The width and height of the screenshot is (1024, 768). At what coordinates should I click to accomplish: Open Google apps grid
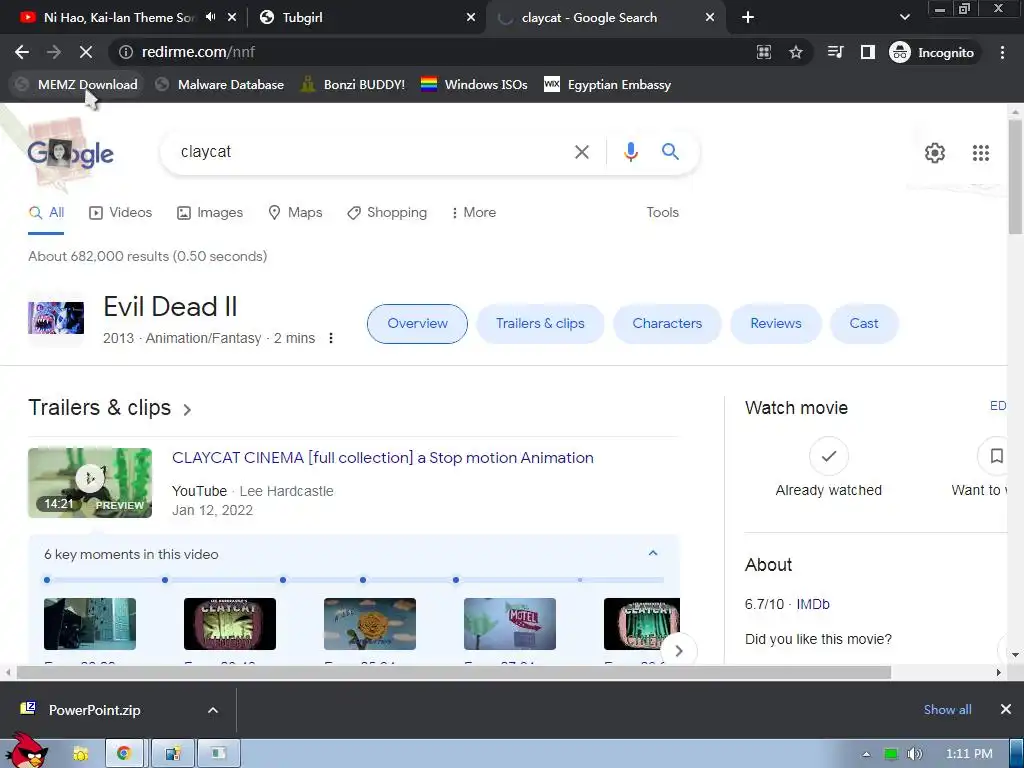pyautogui.click(x=981, y=153)
